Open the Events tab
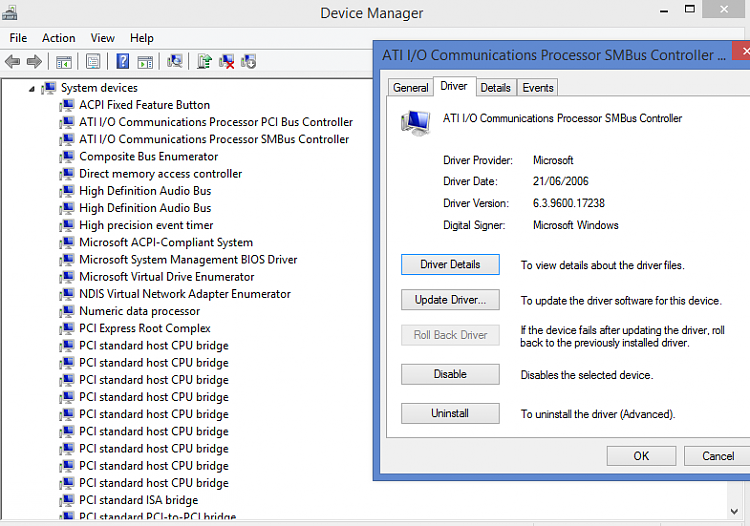Image resolution: width=750 pixels, height=526 pixels. [x=538, y=88]
